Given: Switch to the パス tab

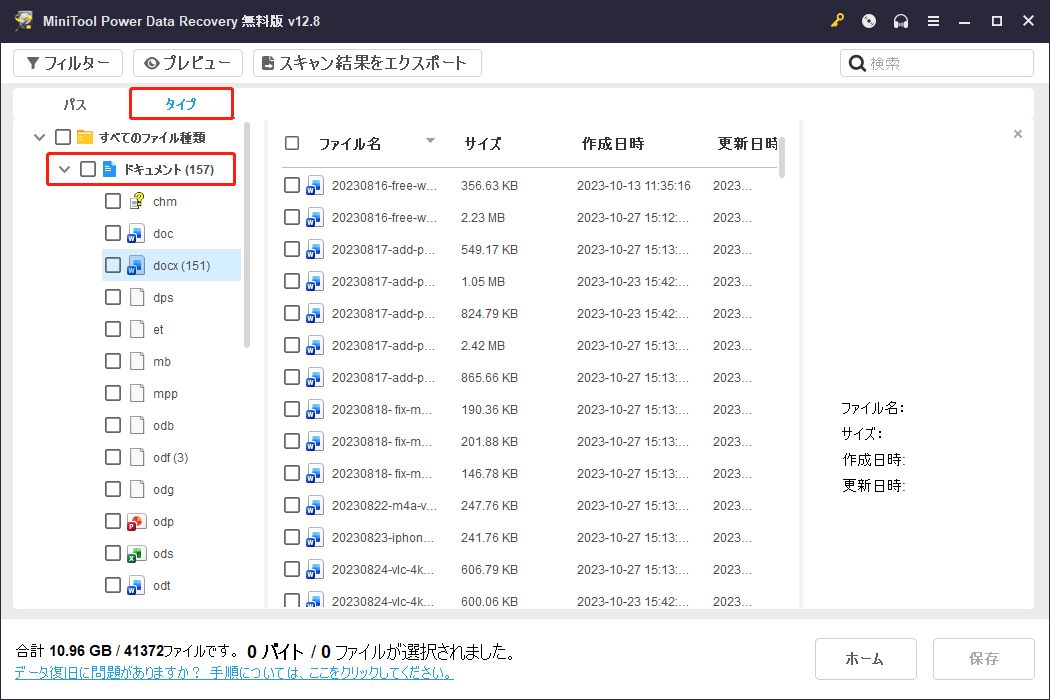Looking at the screenshot, I should pos(74,103).
